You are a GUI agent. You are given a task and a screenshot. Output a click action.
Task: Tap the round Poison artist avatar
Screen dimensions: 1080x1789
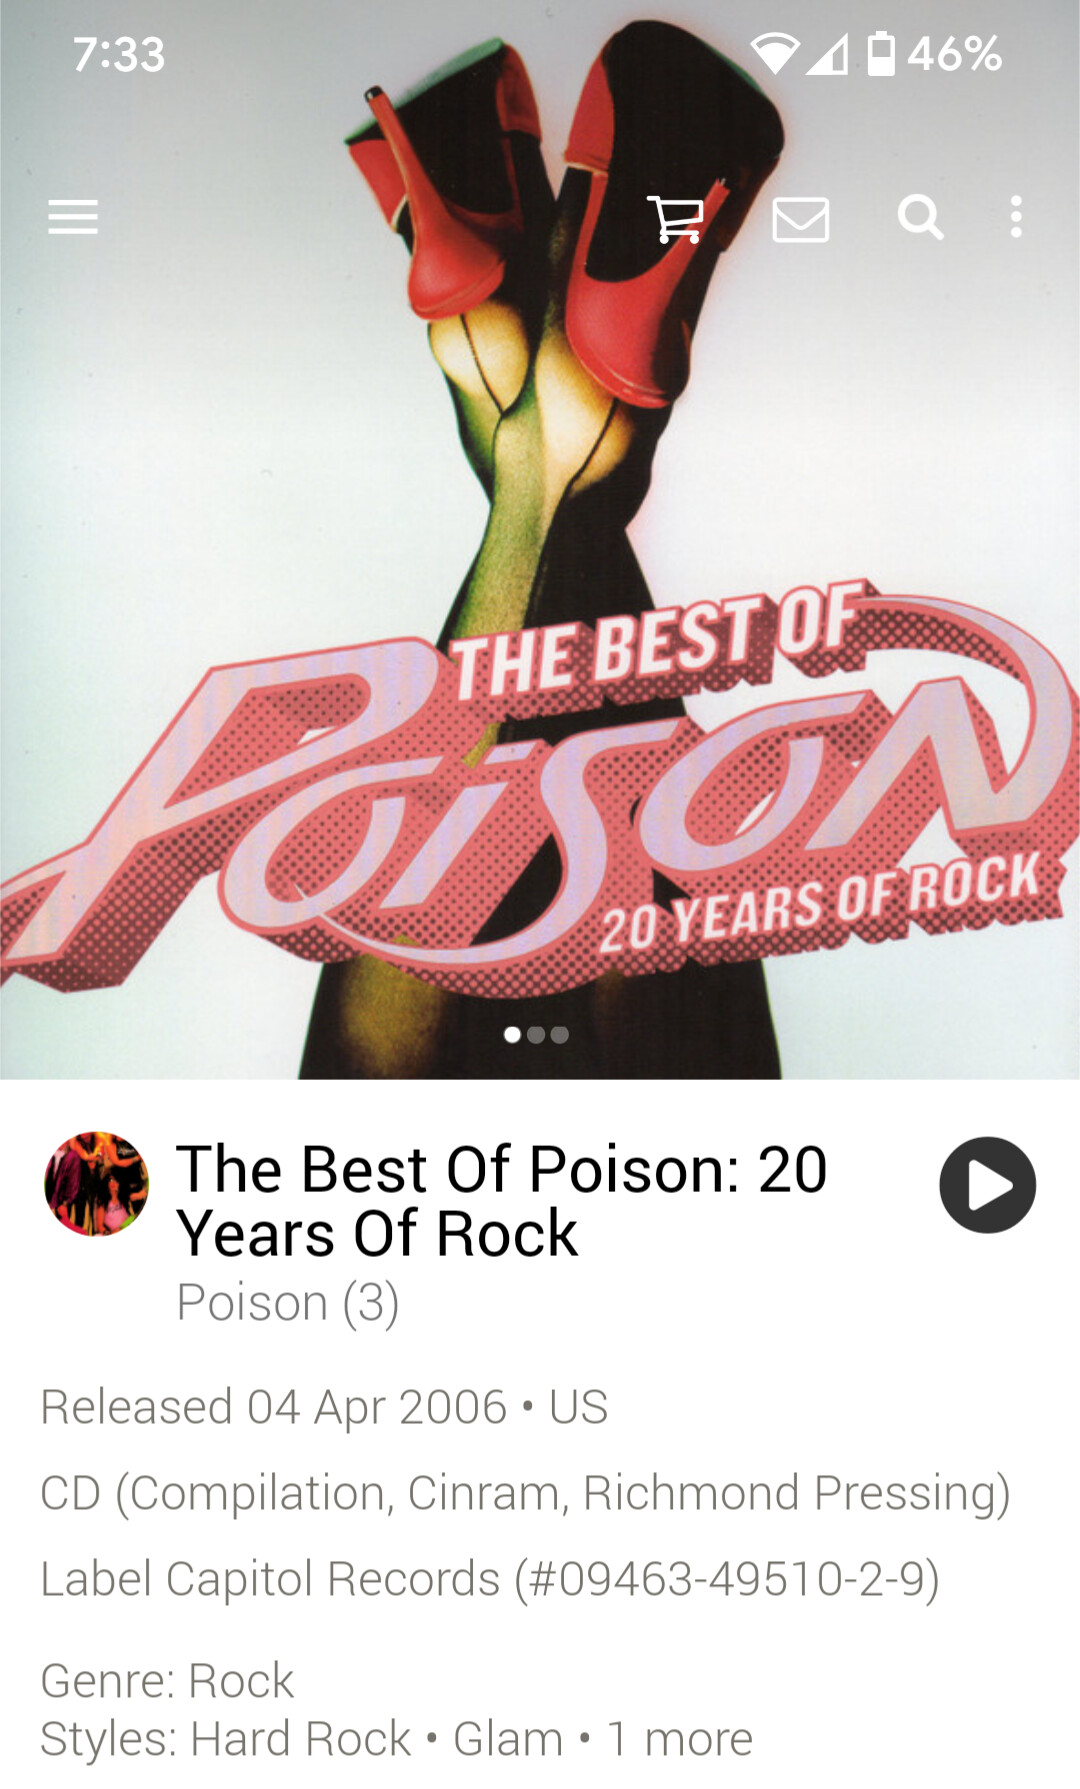tap(97, 1184)
